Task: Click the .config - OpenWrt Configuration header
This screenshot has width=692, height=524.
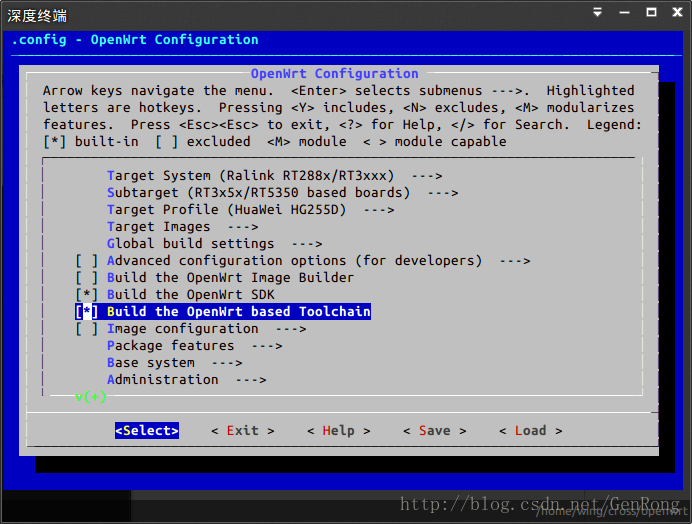Action: [x=135, y=40]
